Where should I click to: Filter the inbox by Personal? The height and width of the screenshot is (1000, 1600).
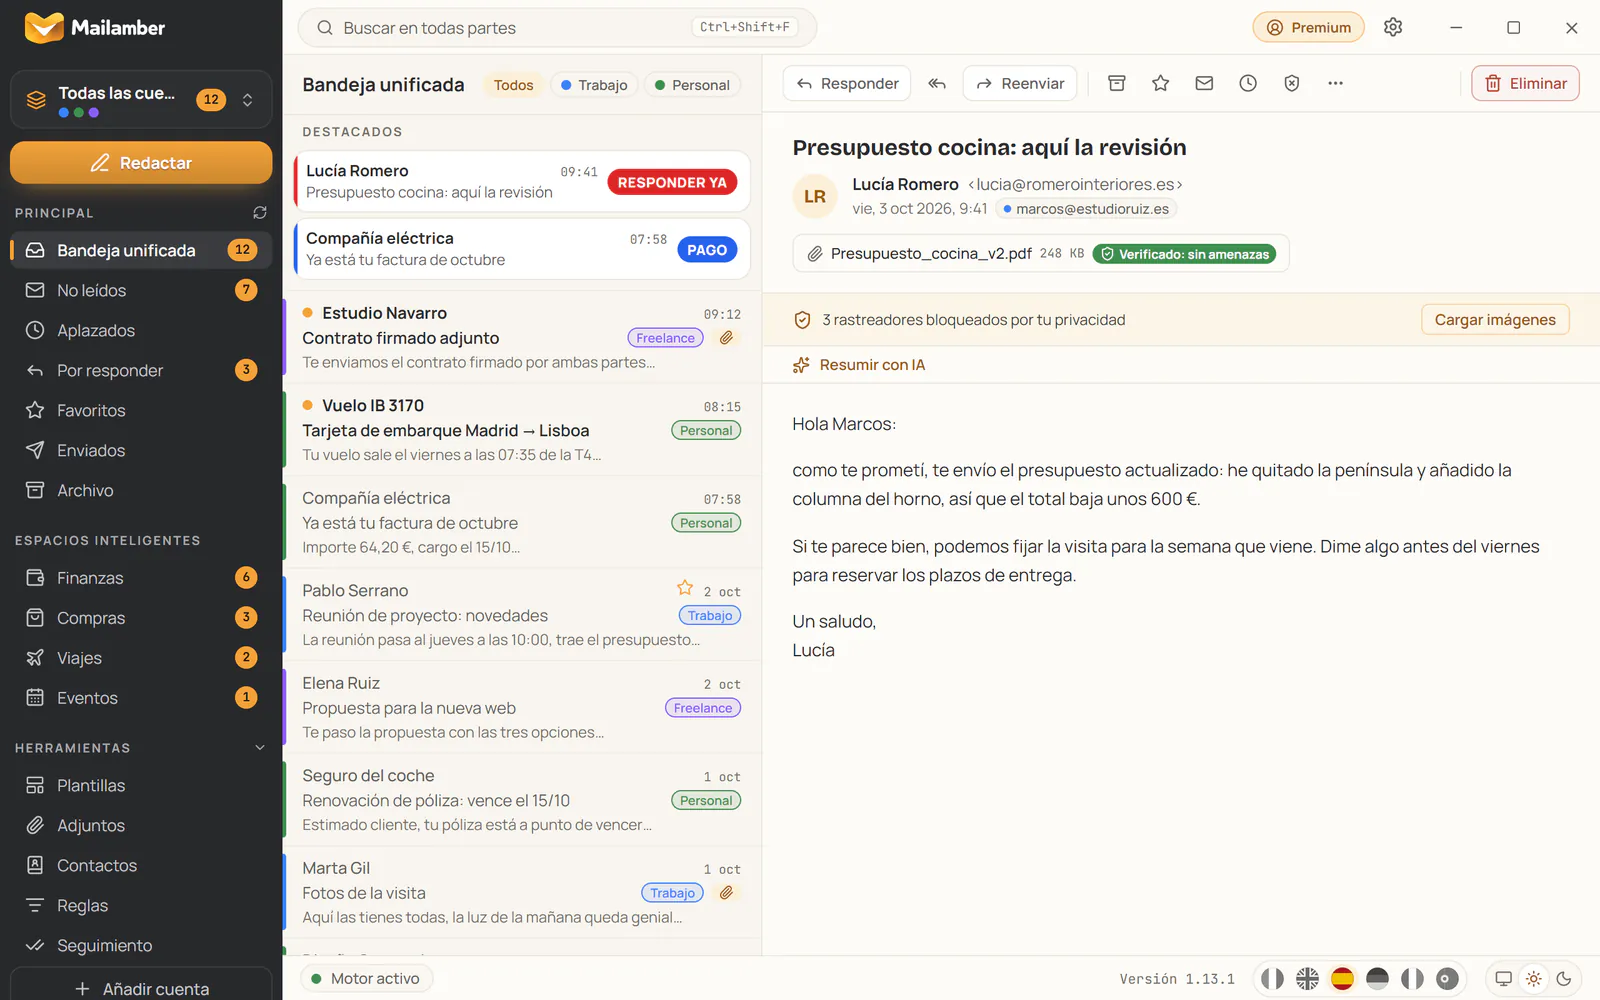[x=692, y=85]
